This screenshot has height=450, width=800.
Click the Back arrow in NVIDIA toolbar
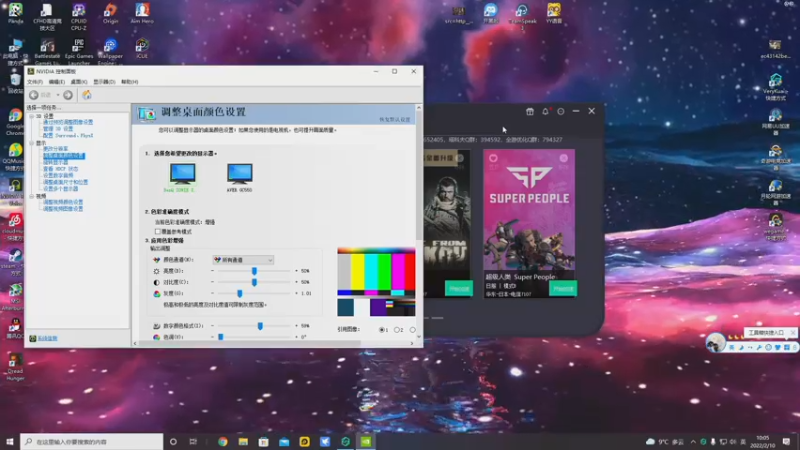click(34, 95)
